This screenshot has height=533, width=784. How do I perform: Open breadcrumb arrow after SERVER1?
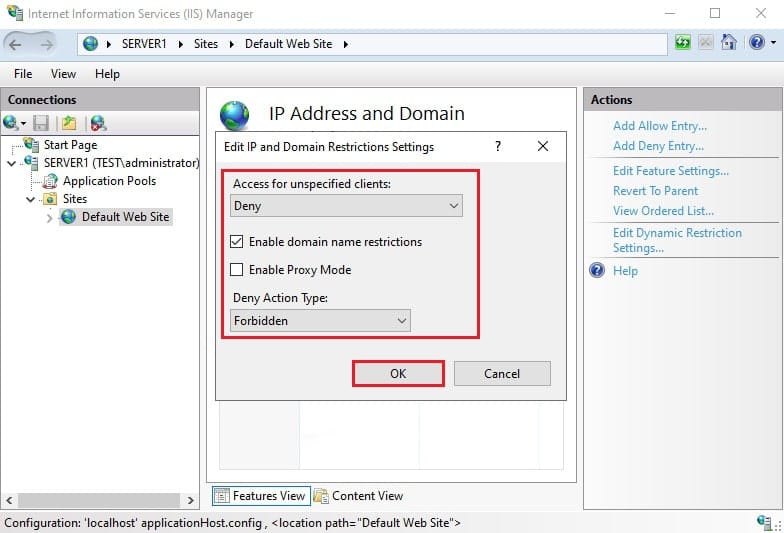[x=180, y=44]
